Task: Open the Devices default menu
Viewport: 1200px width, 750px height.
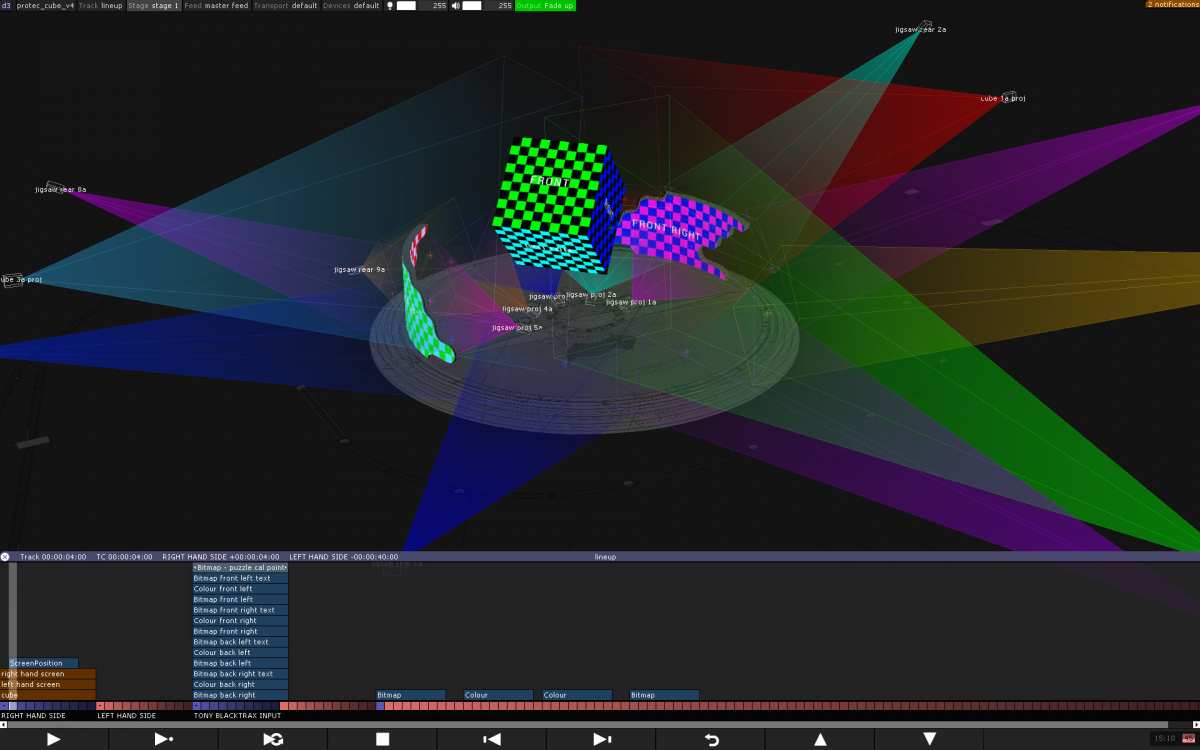Action: click(x=351, y=5)
